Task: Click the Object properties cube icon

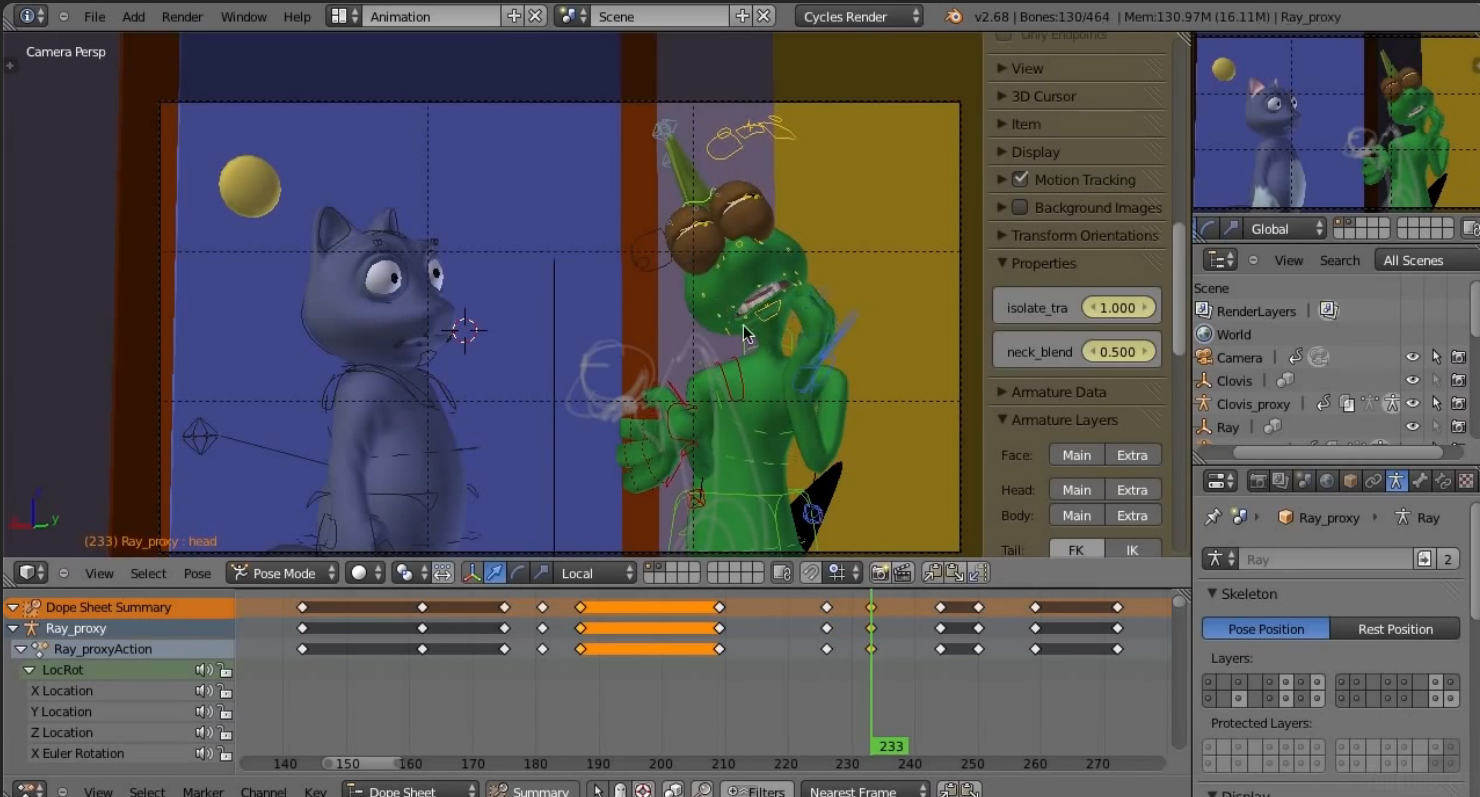Action: tap(1350, 481)
